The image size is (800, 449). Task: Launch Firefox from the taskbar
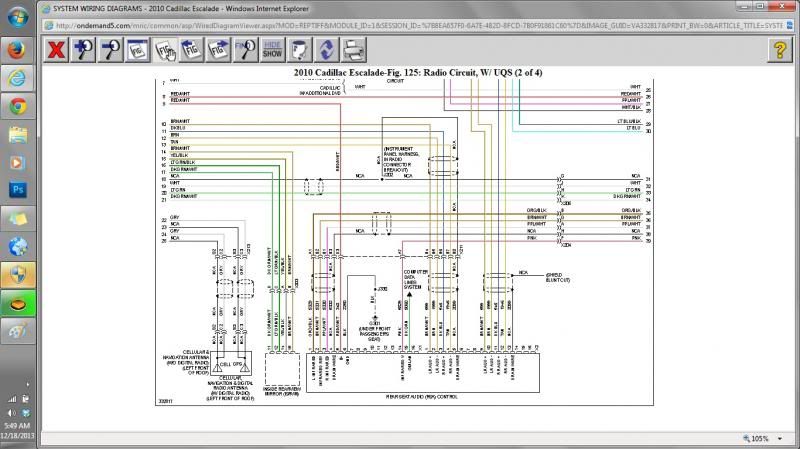click(x=17, y=50)
